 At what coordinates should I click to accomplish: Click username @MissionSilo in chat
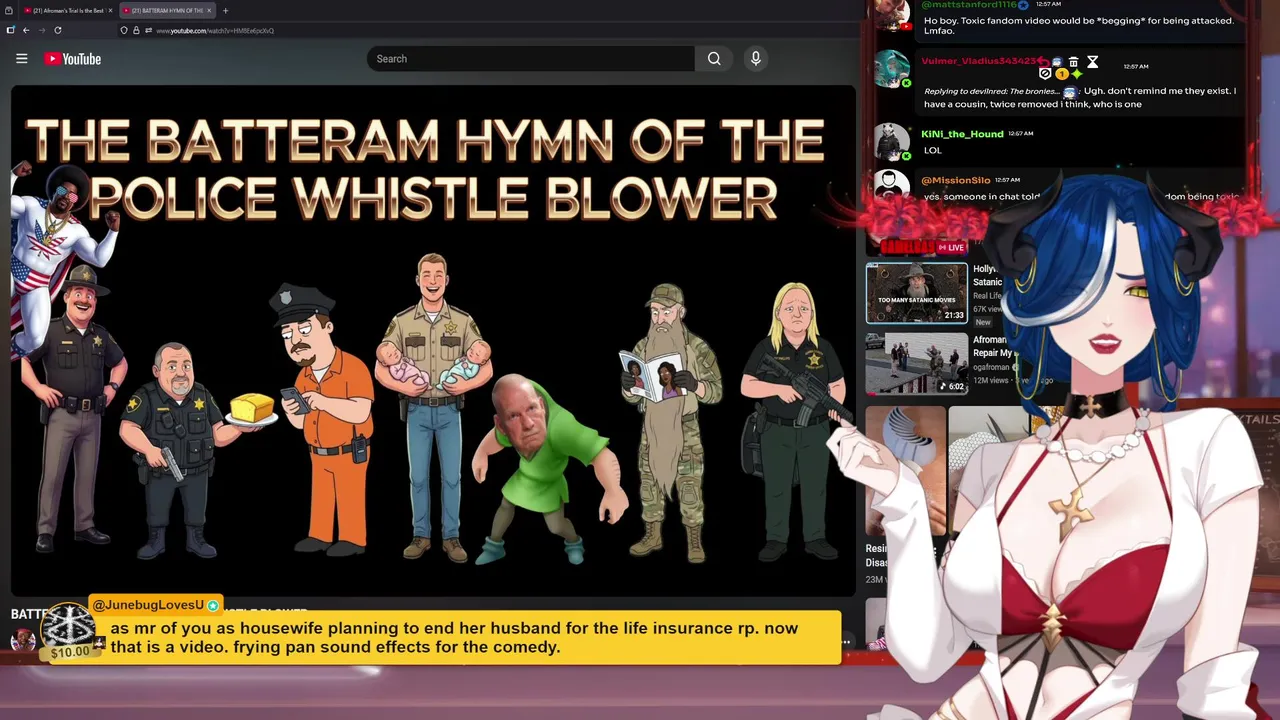956,180
